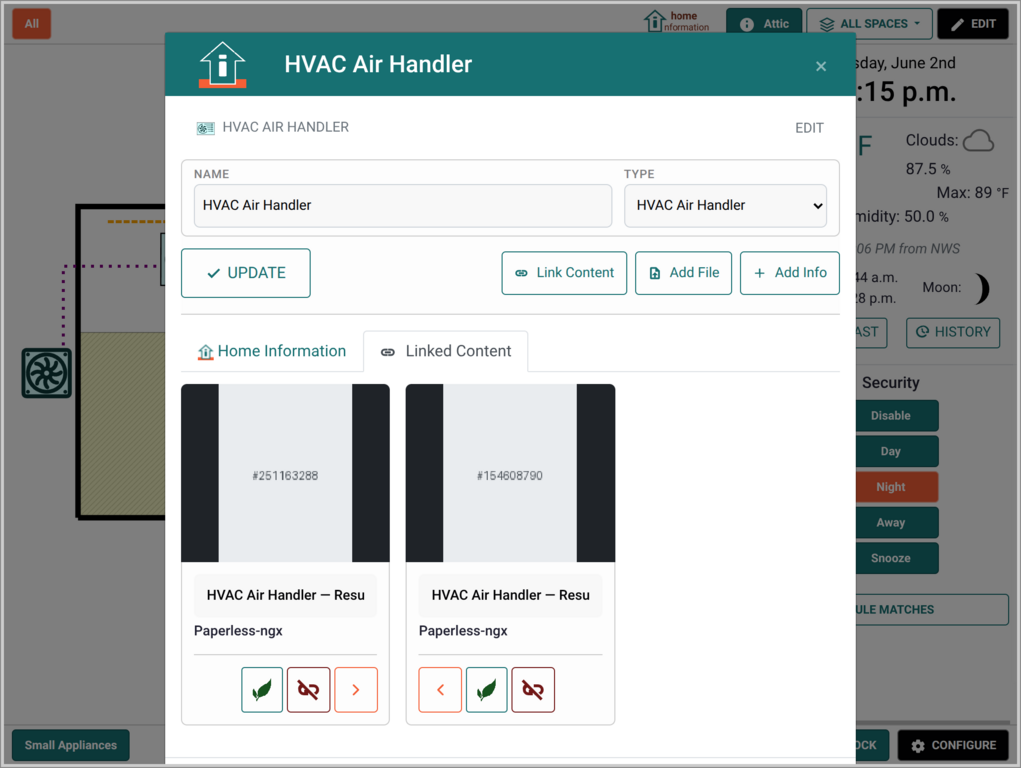Switch to the Home Information tab
The image size is (1021, 768).
point(272,351)
